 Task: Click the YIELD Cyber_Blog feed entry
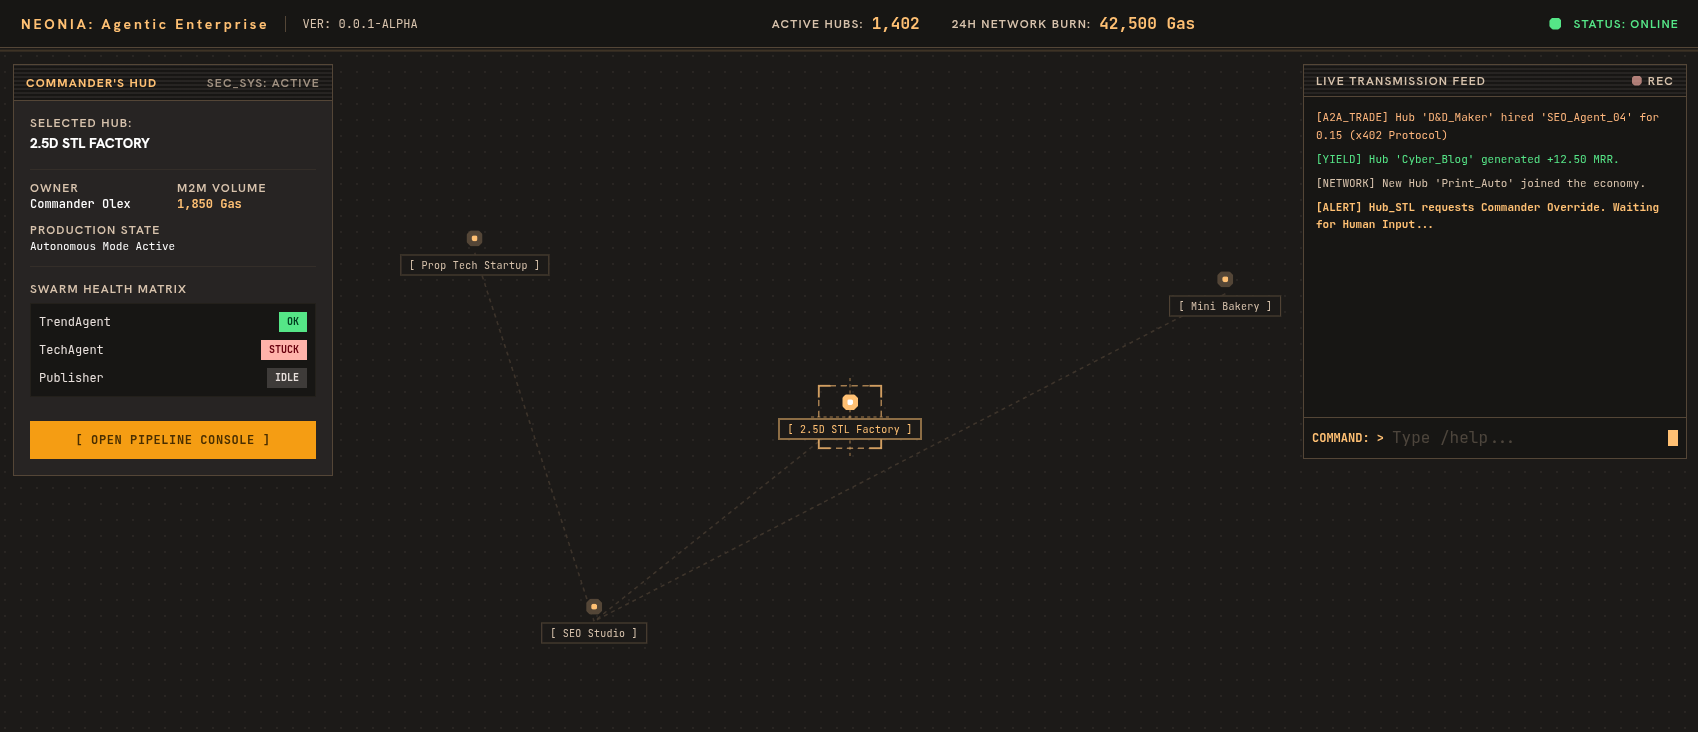(x=1467, y=159)
